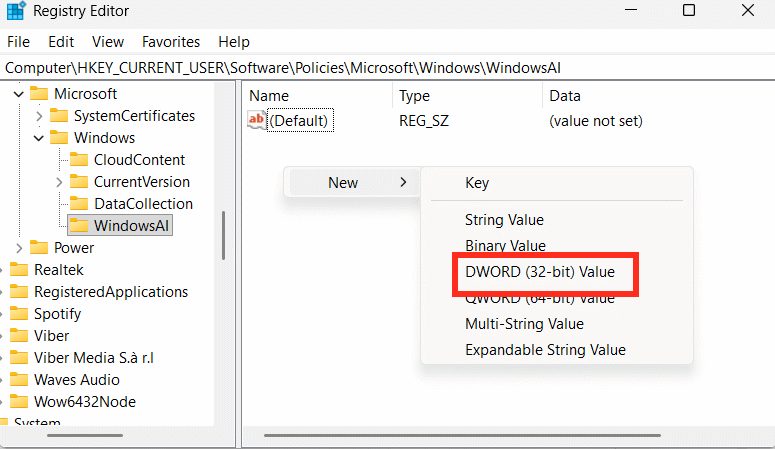The height and width of the screenshot is (449, 775).
Task: Click the SystemCertificates folder icon
Action: [59, 116]
